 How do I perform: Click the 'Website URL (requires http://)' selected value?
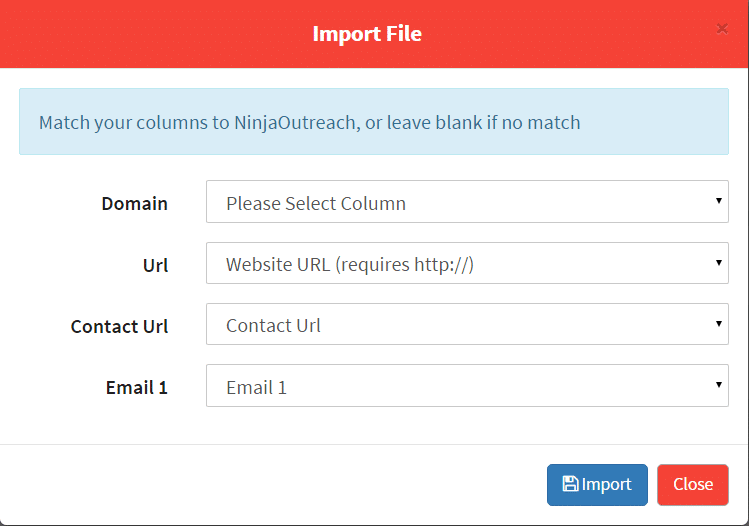tap(350, 265)
